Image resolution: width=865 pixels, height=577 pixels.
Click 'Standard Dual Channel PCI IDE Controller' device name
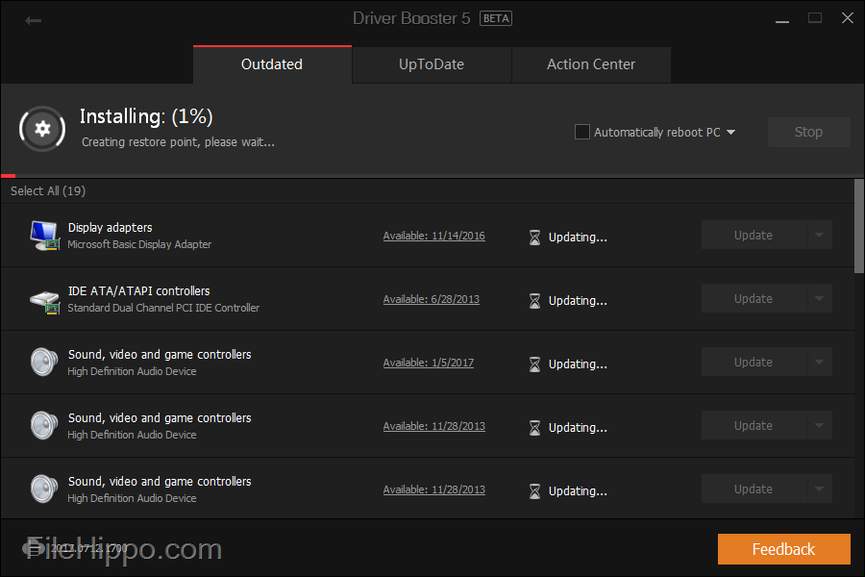(163, 308)
